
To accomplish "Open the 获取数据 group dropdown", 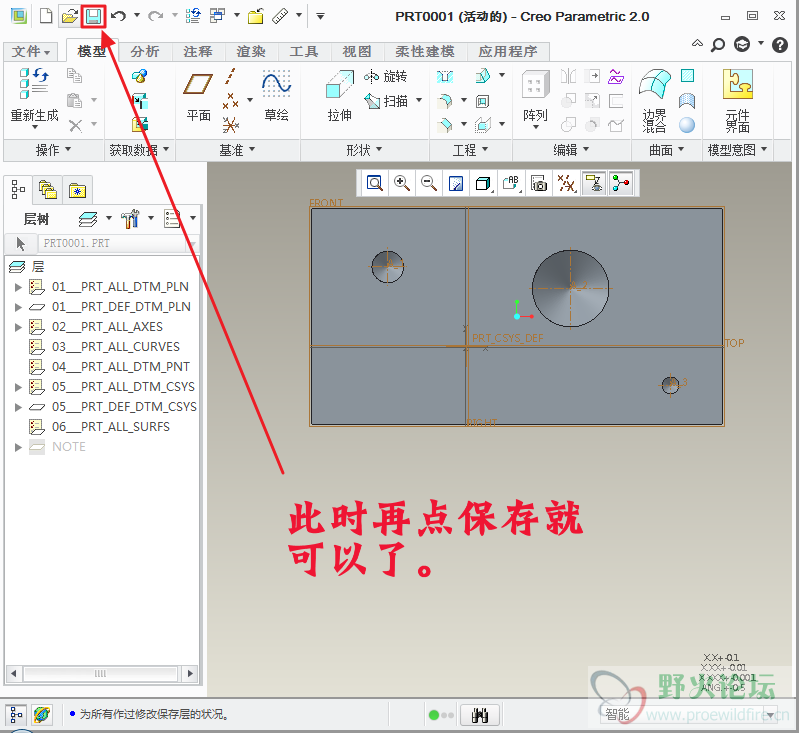I will point(139,150).
